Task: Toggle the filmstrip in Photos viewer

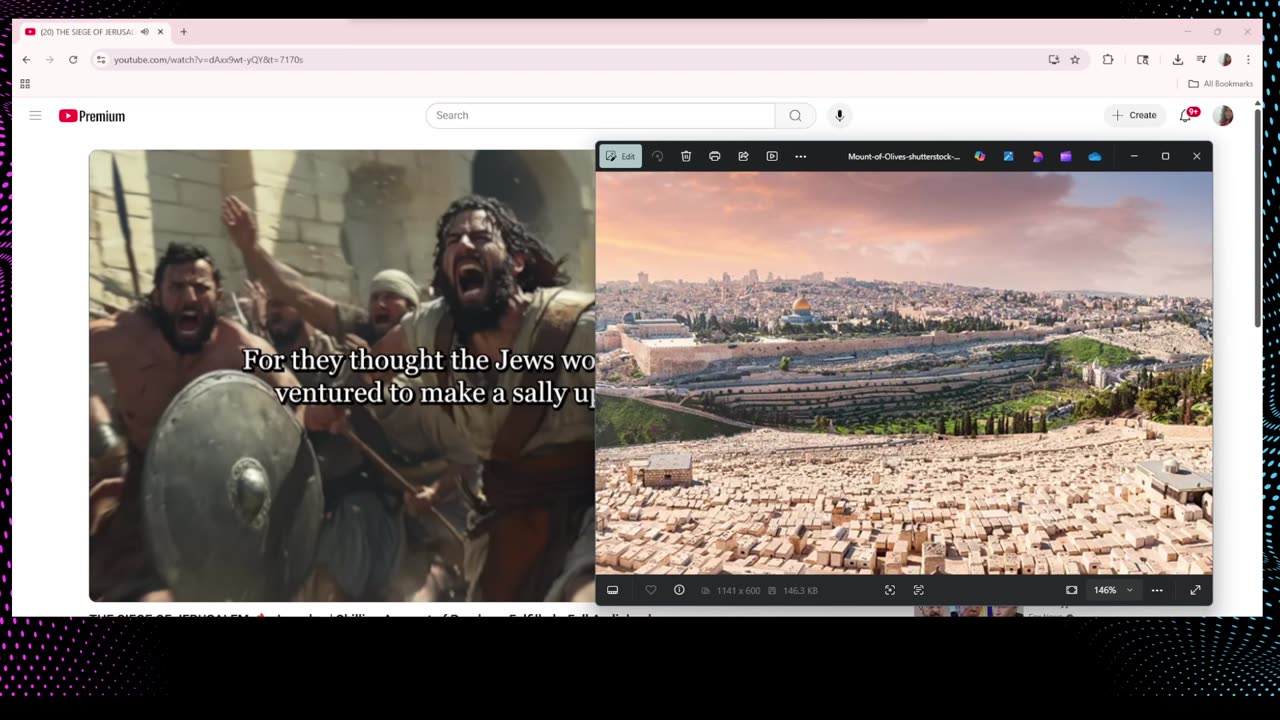Action: point(613,590)
